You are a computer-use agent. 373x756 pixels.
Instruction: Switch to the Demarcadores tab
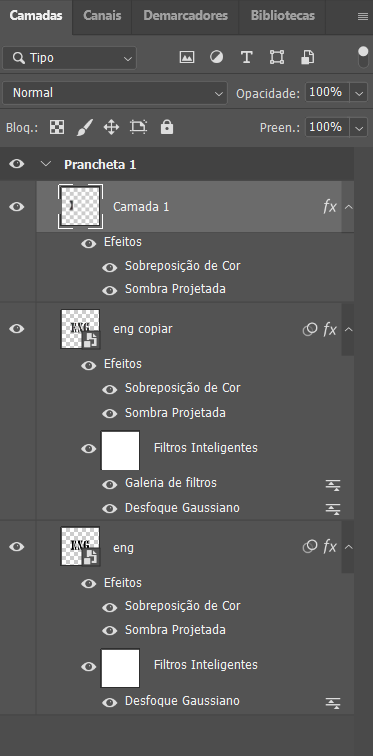pyautogui.click(x=185, y=15)
